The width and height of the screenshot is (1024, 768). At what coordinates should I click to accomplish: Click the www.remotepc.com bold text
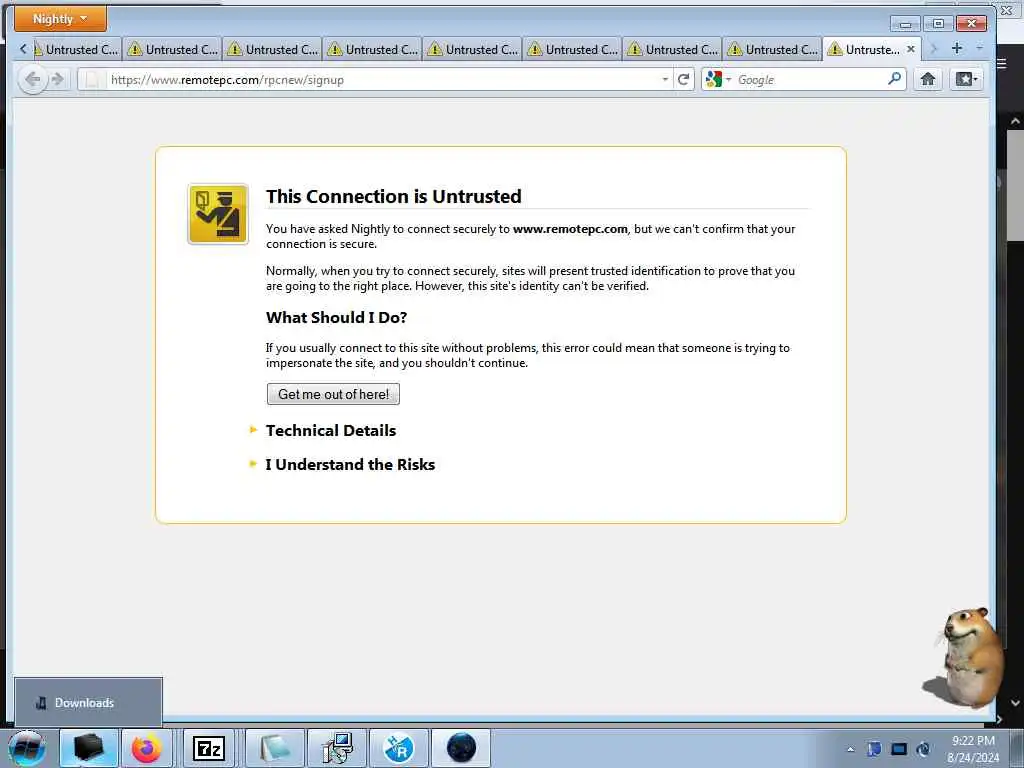[570, 229]
